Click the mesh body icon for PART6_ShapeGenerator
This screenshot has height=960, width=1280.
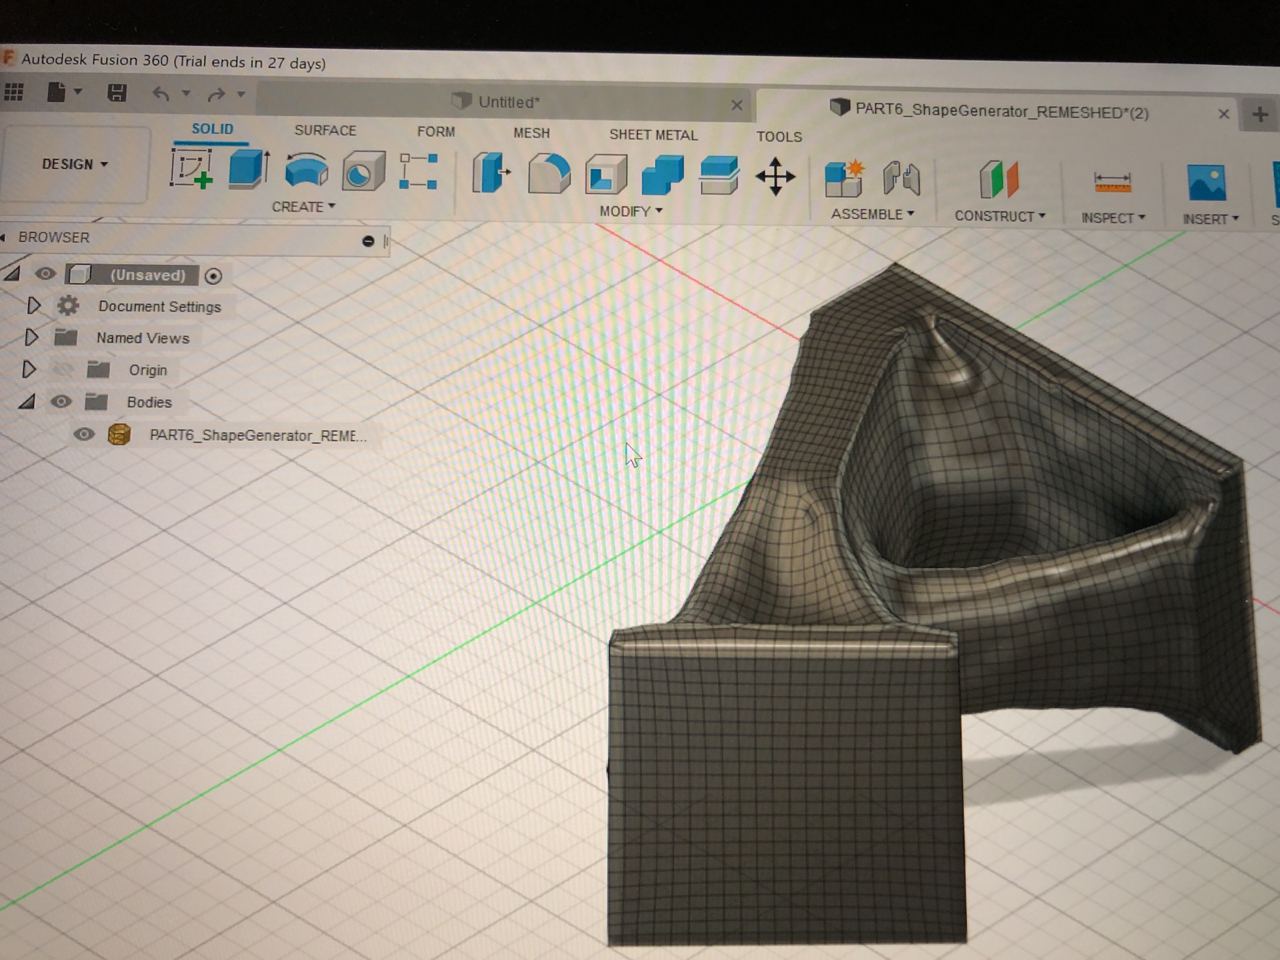tap(119, 434)
